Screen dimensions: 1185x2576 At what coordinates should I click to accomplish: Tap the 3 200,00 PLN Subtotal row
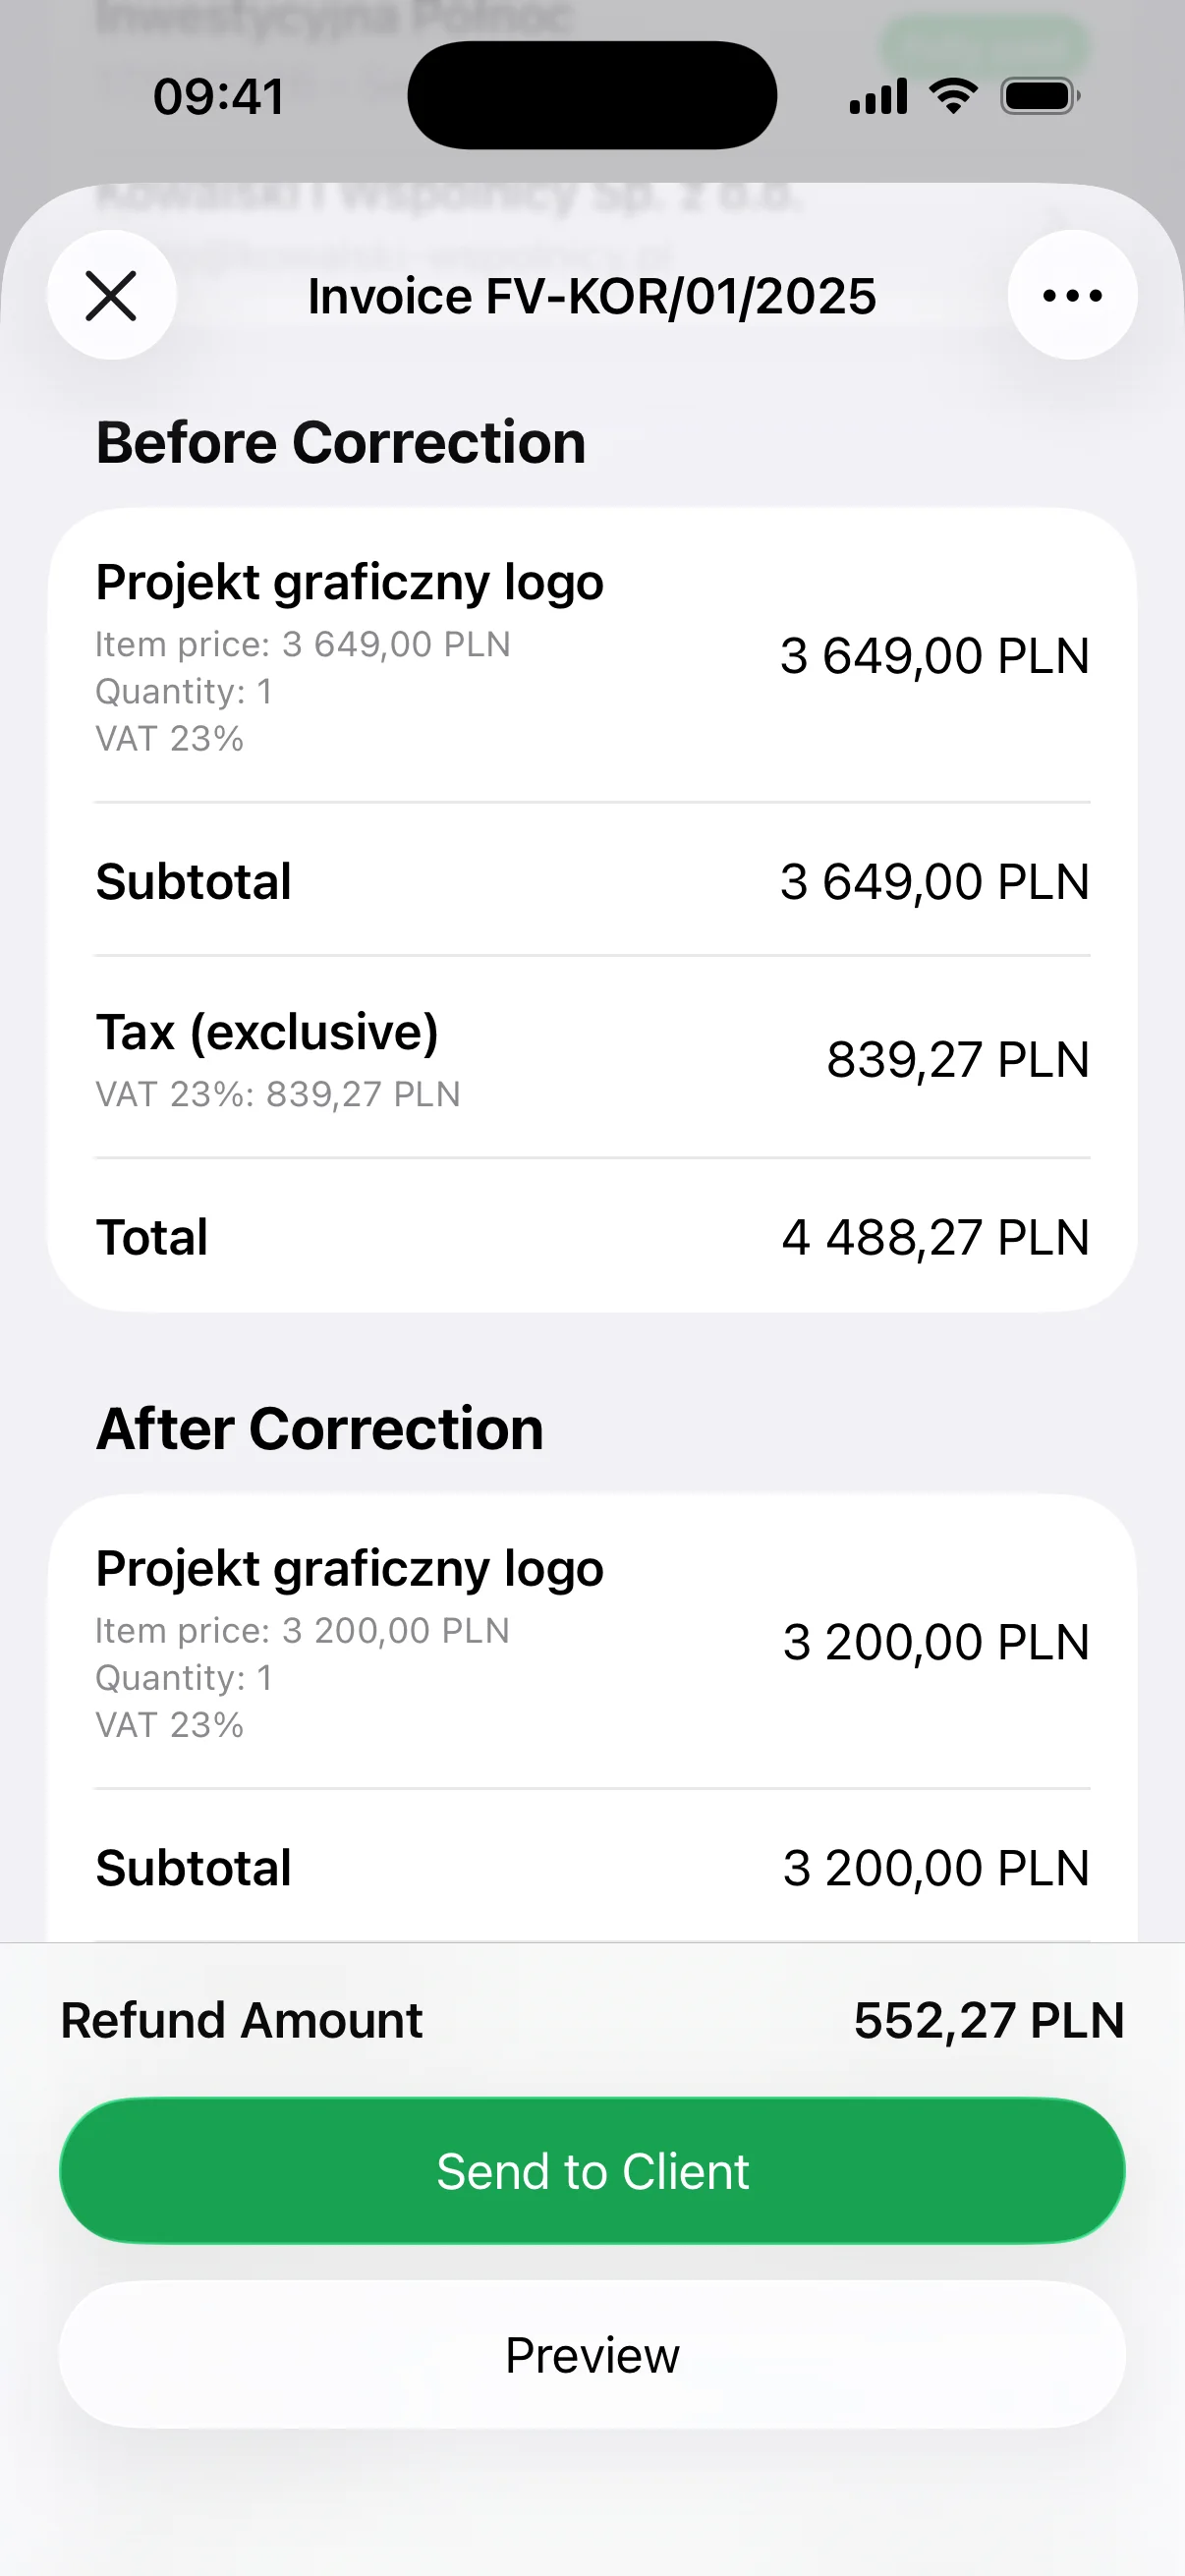click(592, 1869)
